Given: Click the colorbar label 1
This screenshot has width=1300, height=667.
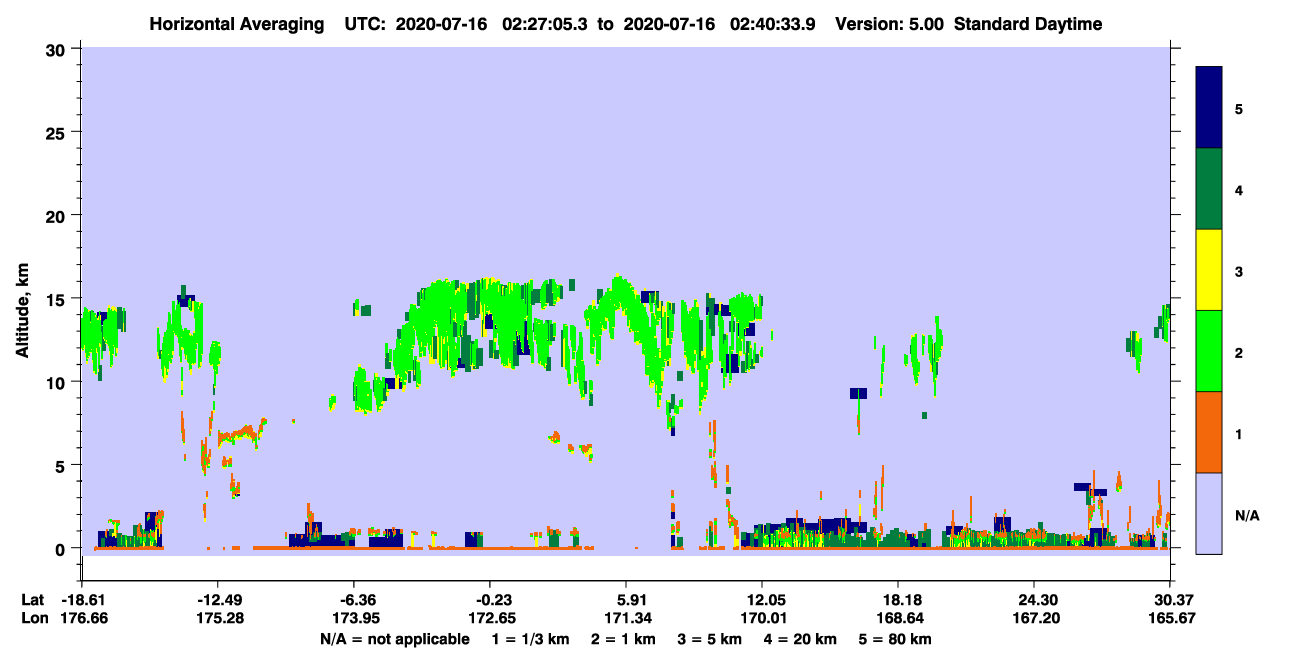Looking at the screenshot, I should pos(1239,433).
